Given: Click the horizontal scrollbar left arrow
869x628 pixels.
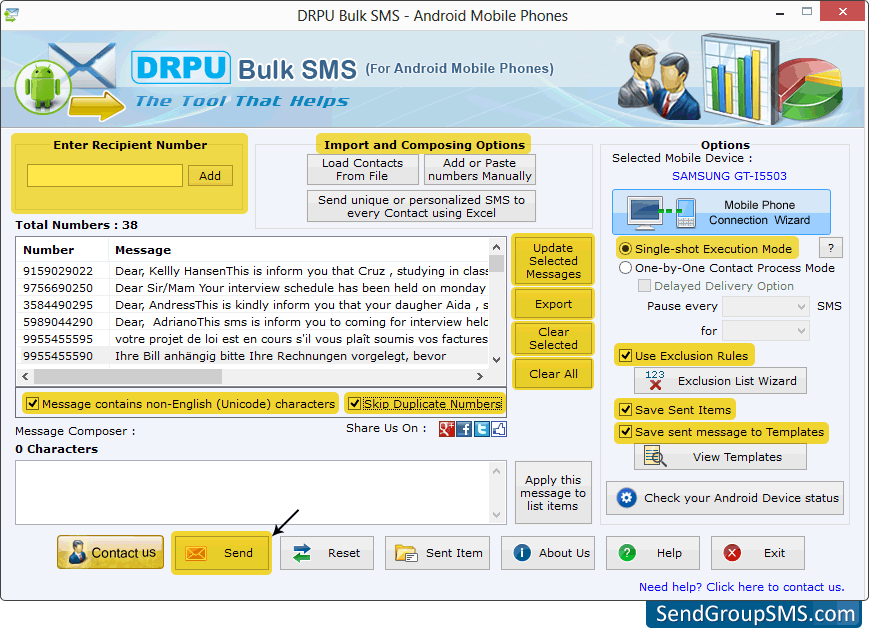Looking at the screenshot, I should coord(25,376).
